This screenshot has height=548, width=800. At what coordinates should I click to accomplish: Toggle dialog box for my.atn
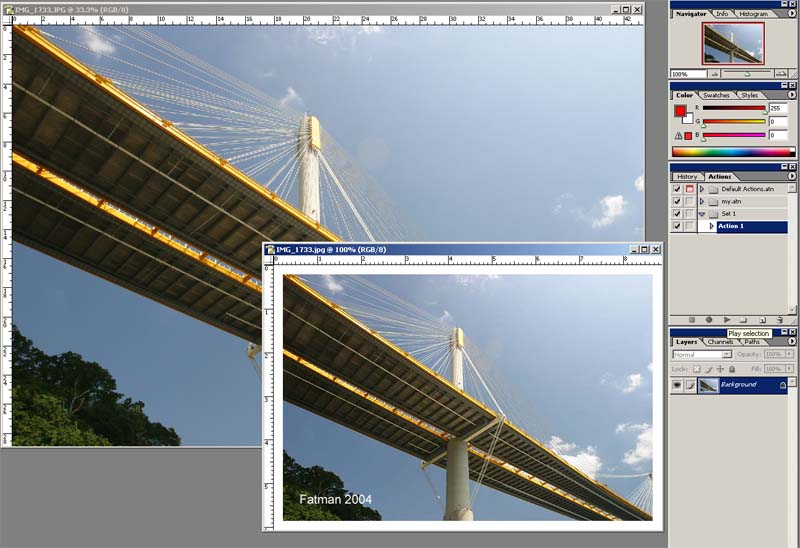tap(690, 202)
